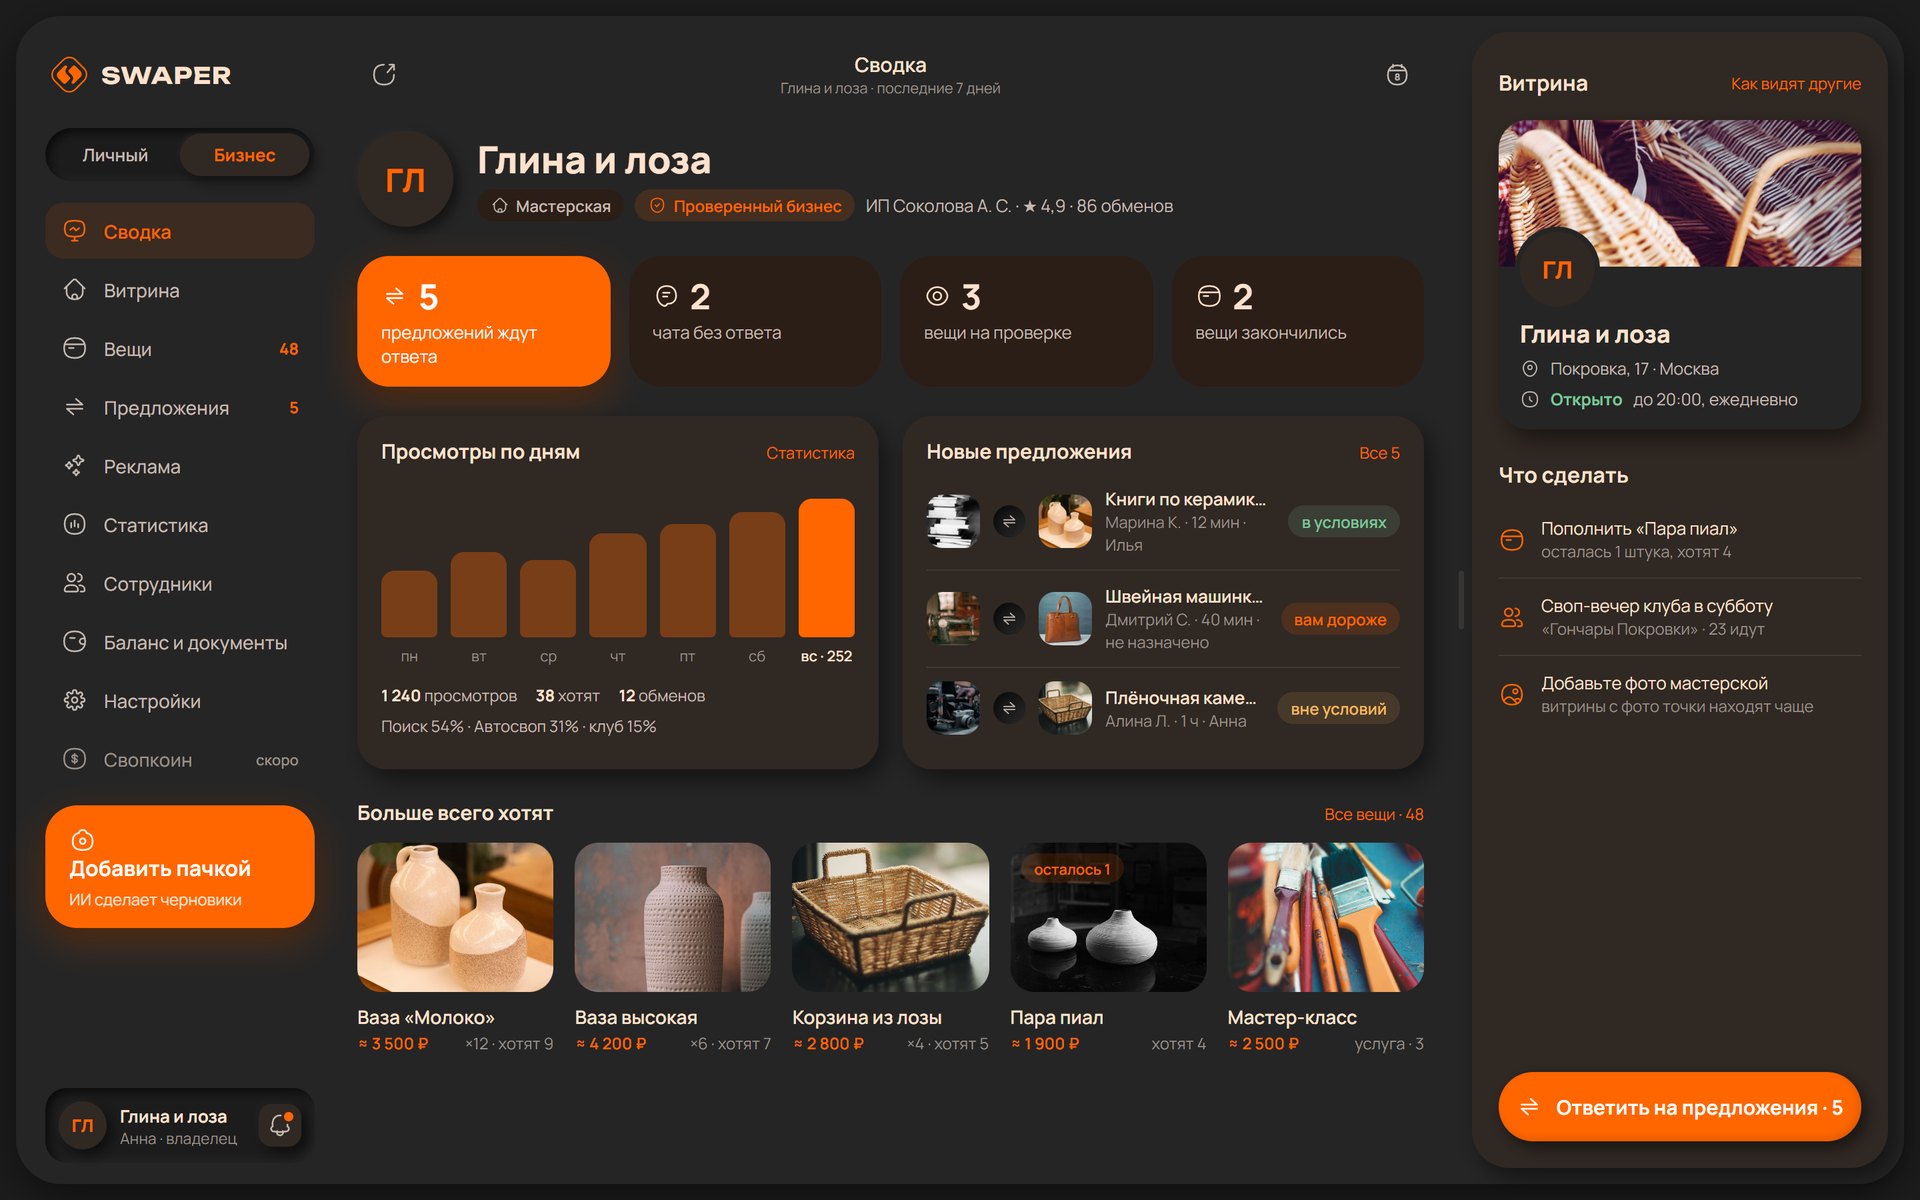Click the share/export icon in the header
The image size is (1920, 1200).
[x=384, y=75]
